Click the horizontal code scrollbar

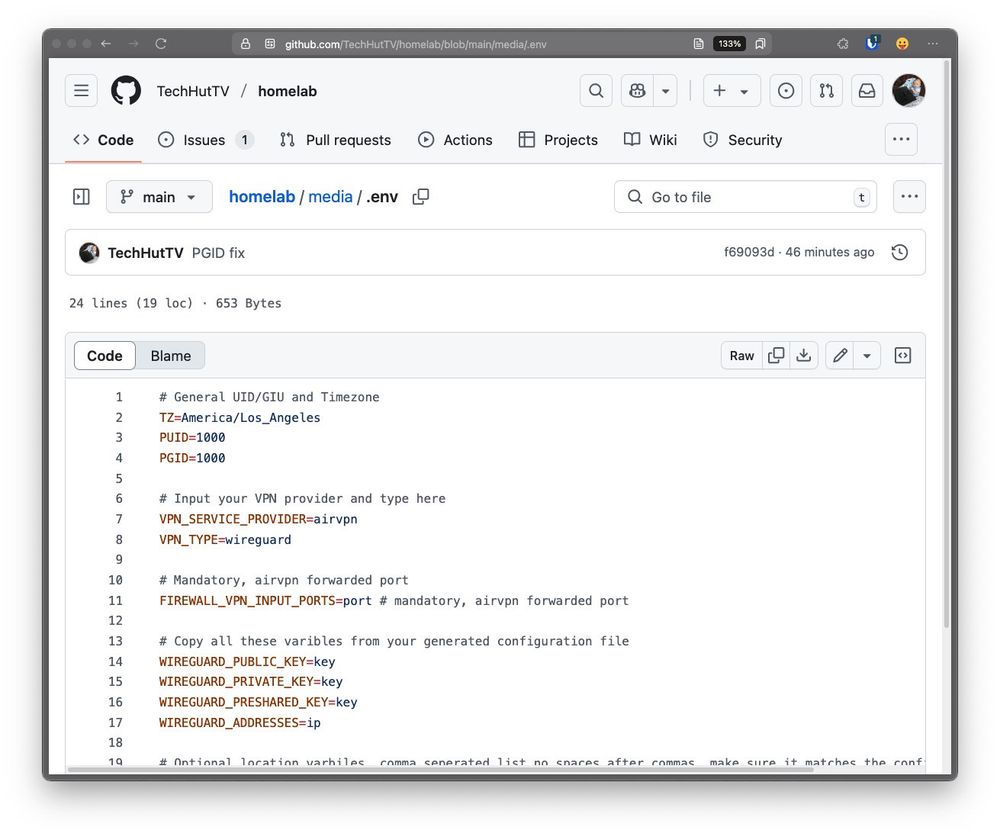440,769
